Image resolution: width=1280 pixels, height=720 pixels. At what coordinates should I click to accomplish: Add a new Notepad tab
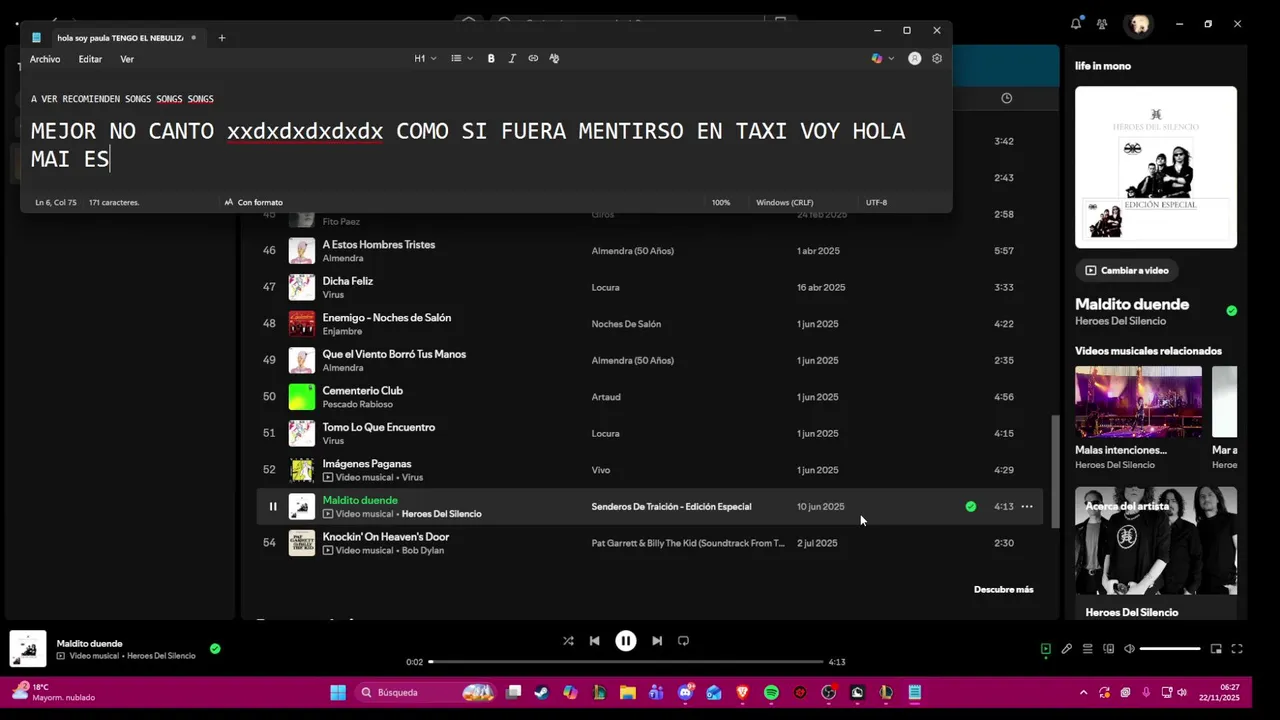(222, 38)
